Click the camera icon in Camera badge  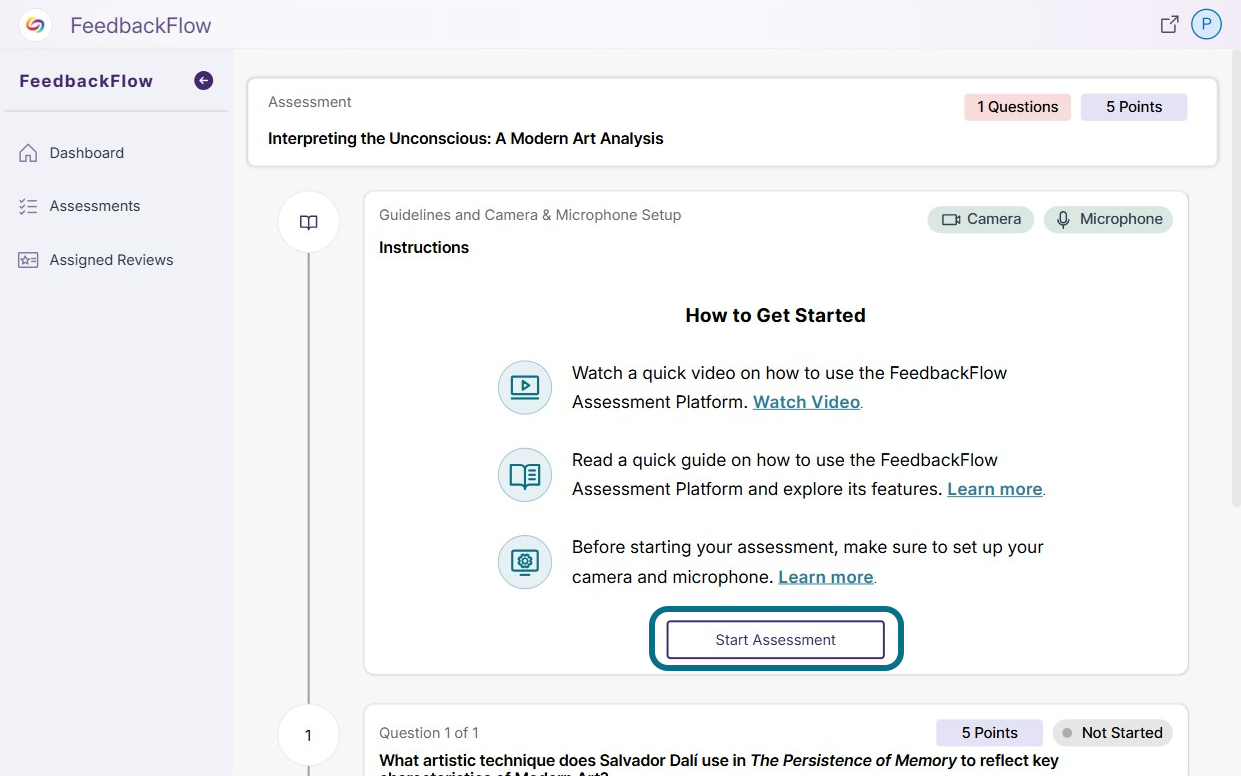tap(951, 219)
